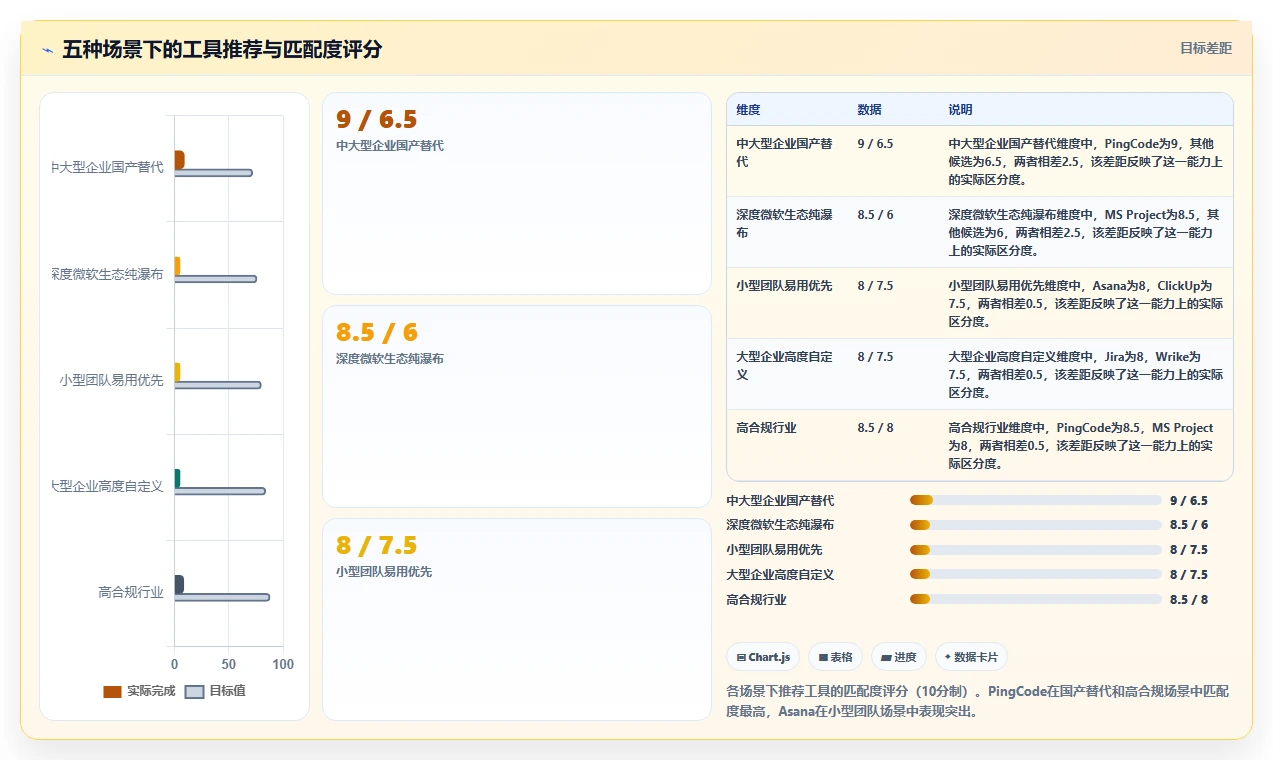Click the 表格 tag chip

(836, 657)
